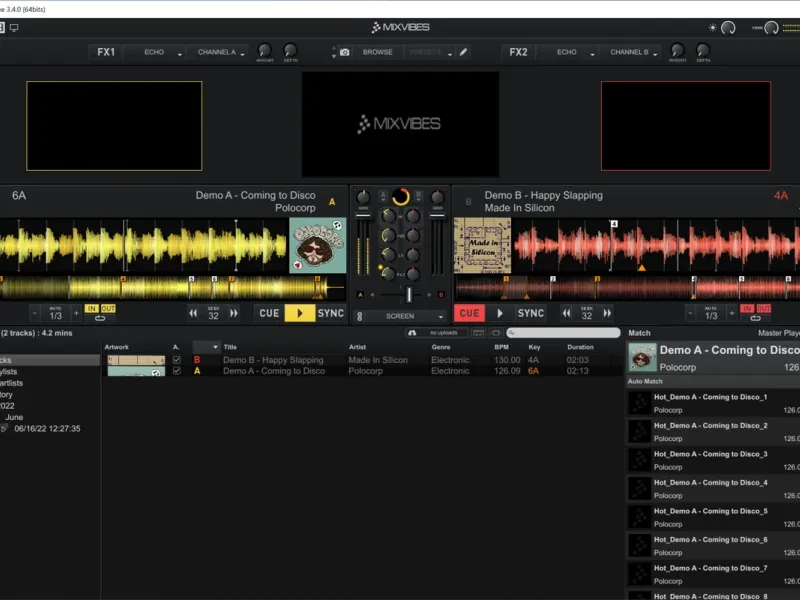
Task: Click the up/down arrows left of camera icon
Action: point(334,52)
